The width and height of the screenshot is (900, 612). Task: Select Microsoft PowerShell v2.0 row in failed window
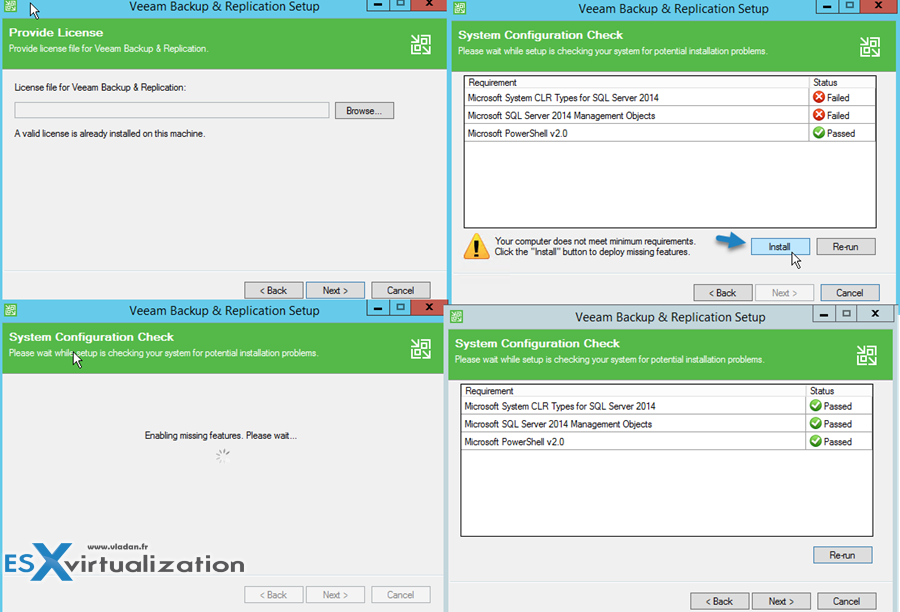(670, 133)
